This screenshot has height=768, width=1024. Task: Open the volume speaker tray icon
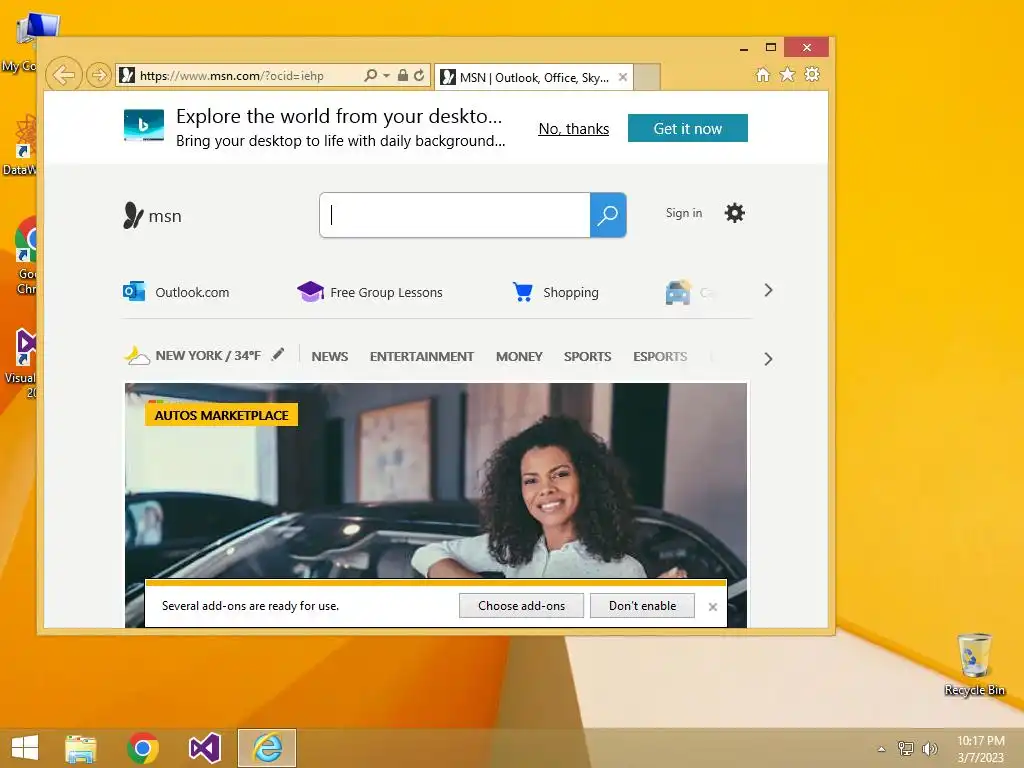(x=929, y=748)
